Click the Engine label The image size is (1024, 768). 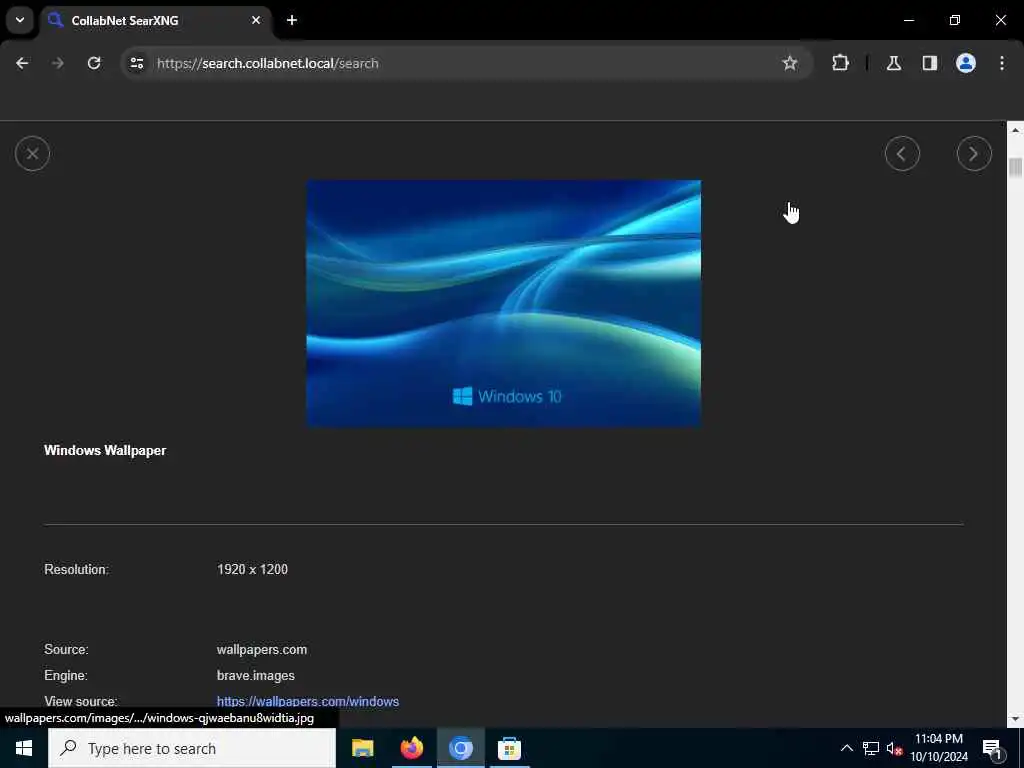pos(66,675)
